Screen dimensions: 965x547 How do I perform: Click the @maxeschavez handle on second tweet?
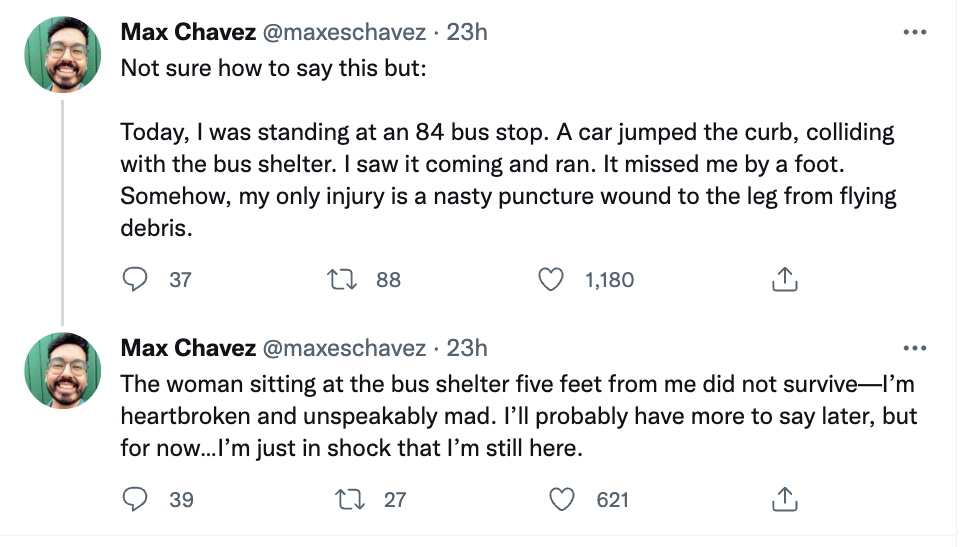pos(344,348)
